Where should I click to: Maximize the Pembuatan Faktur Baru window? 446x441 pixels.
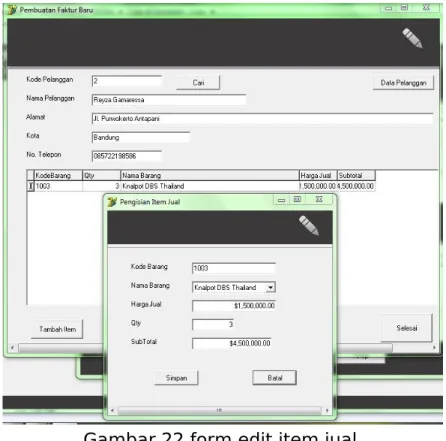click(404, 7)
